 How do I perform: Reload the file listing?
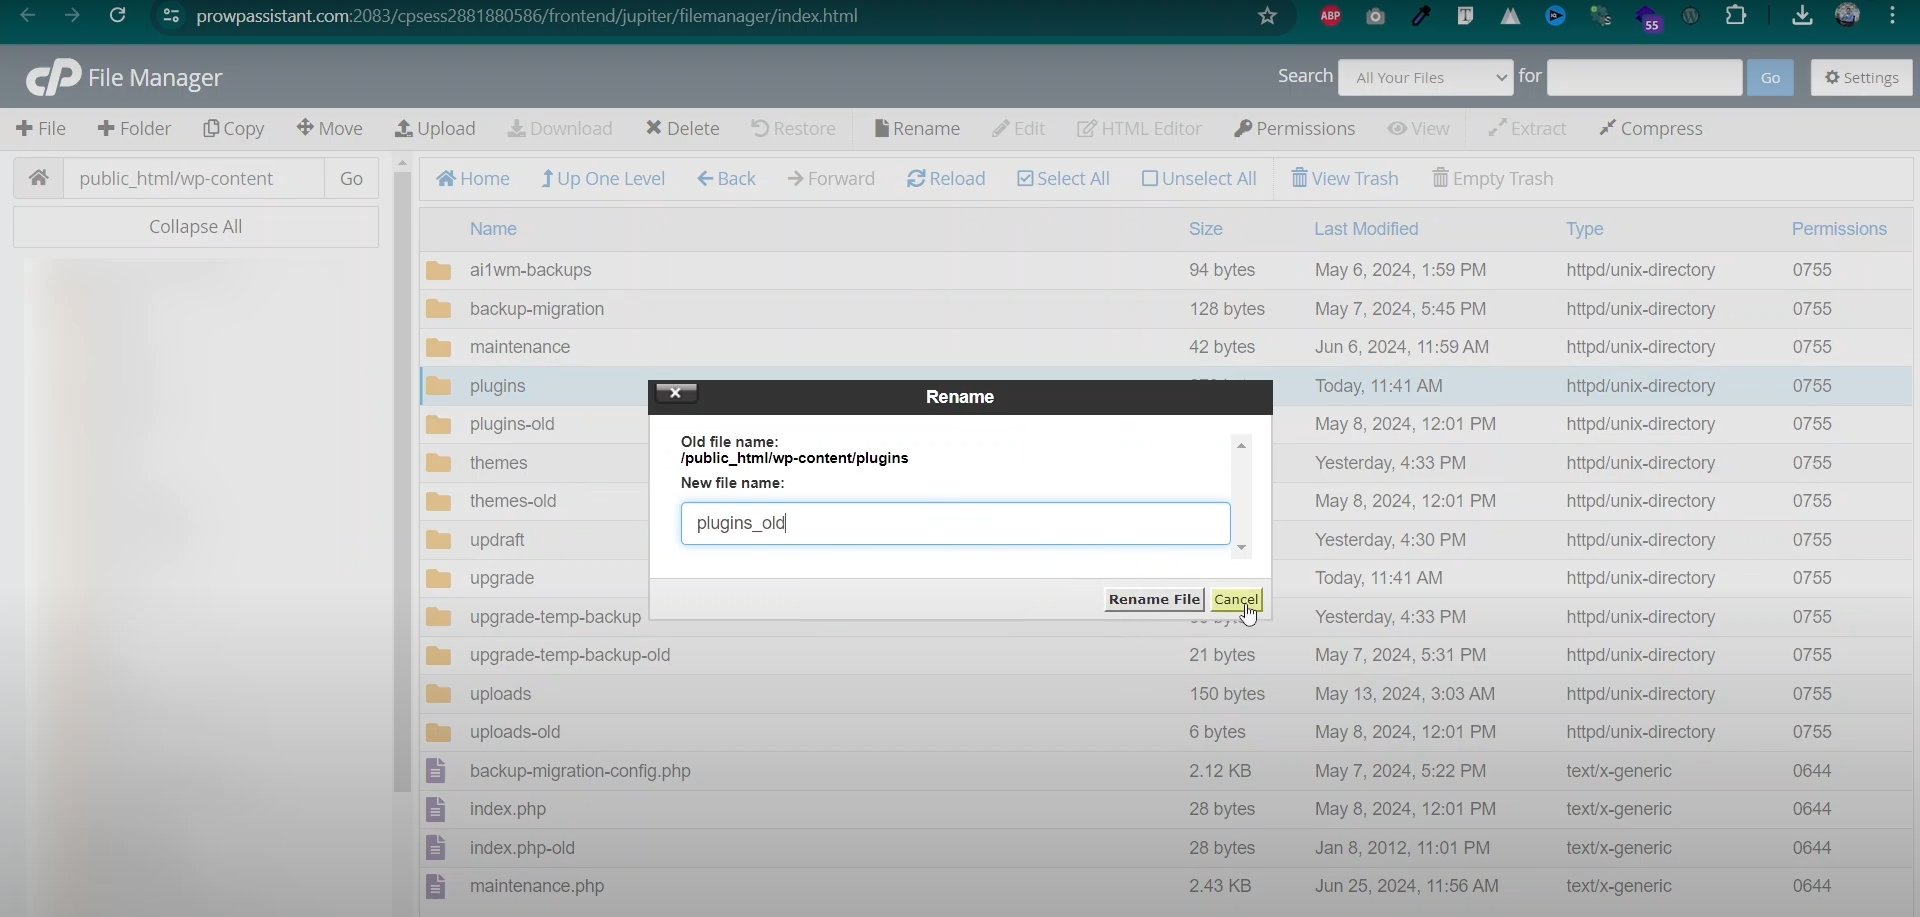[946, 179]
